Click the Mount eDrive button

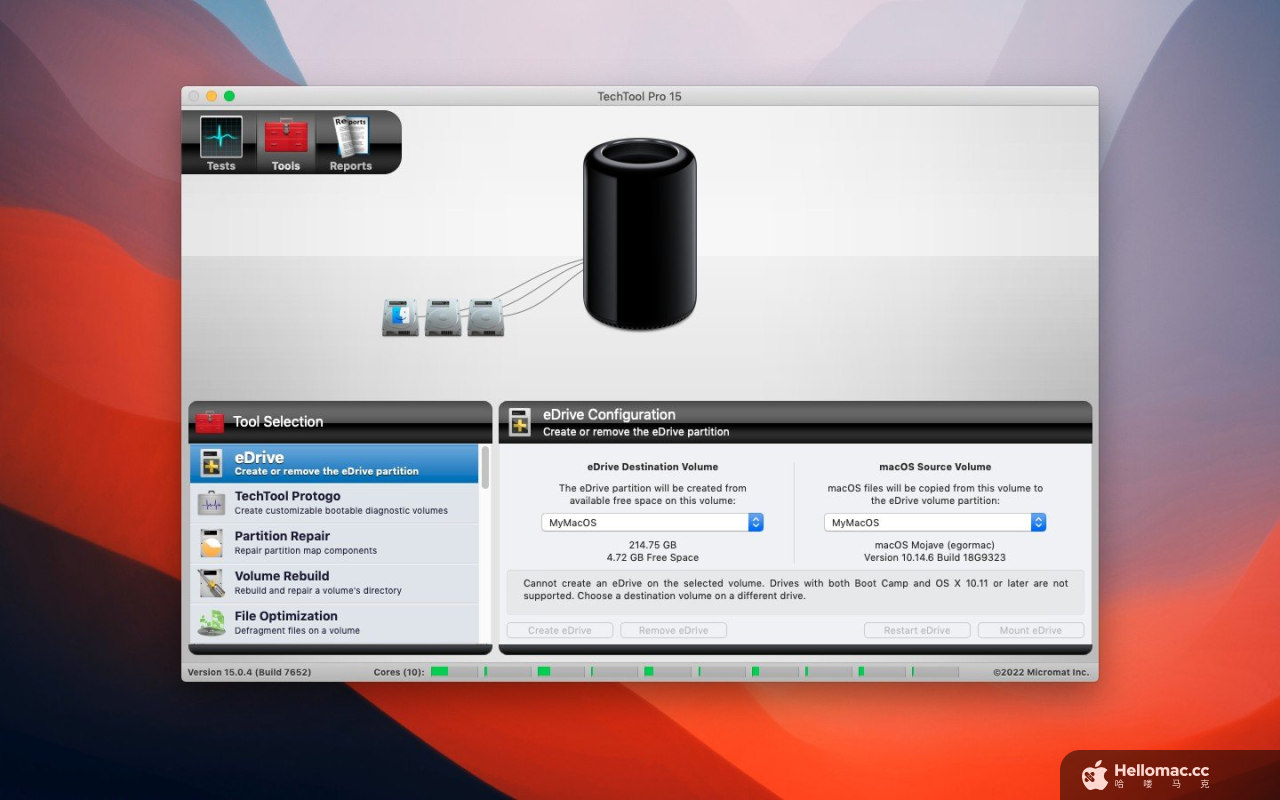(x=1031, y=630)
